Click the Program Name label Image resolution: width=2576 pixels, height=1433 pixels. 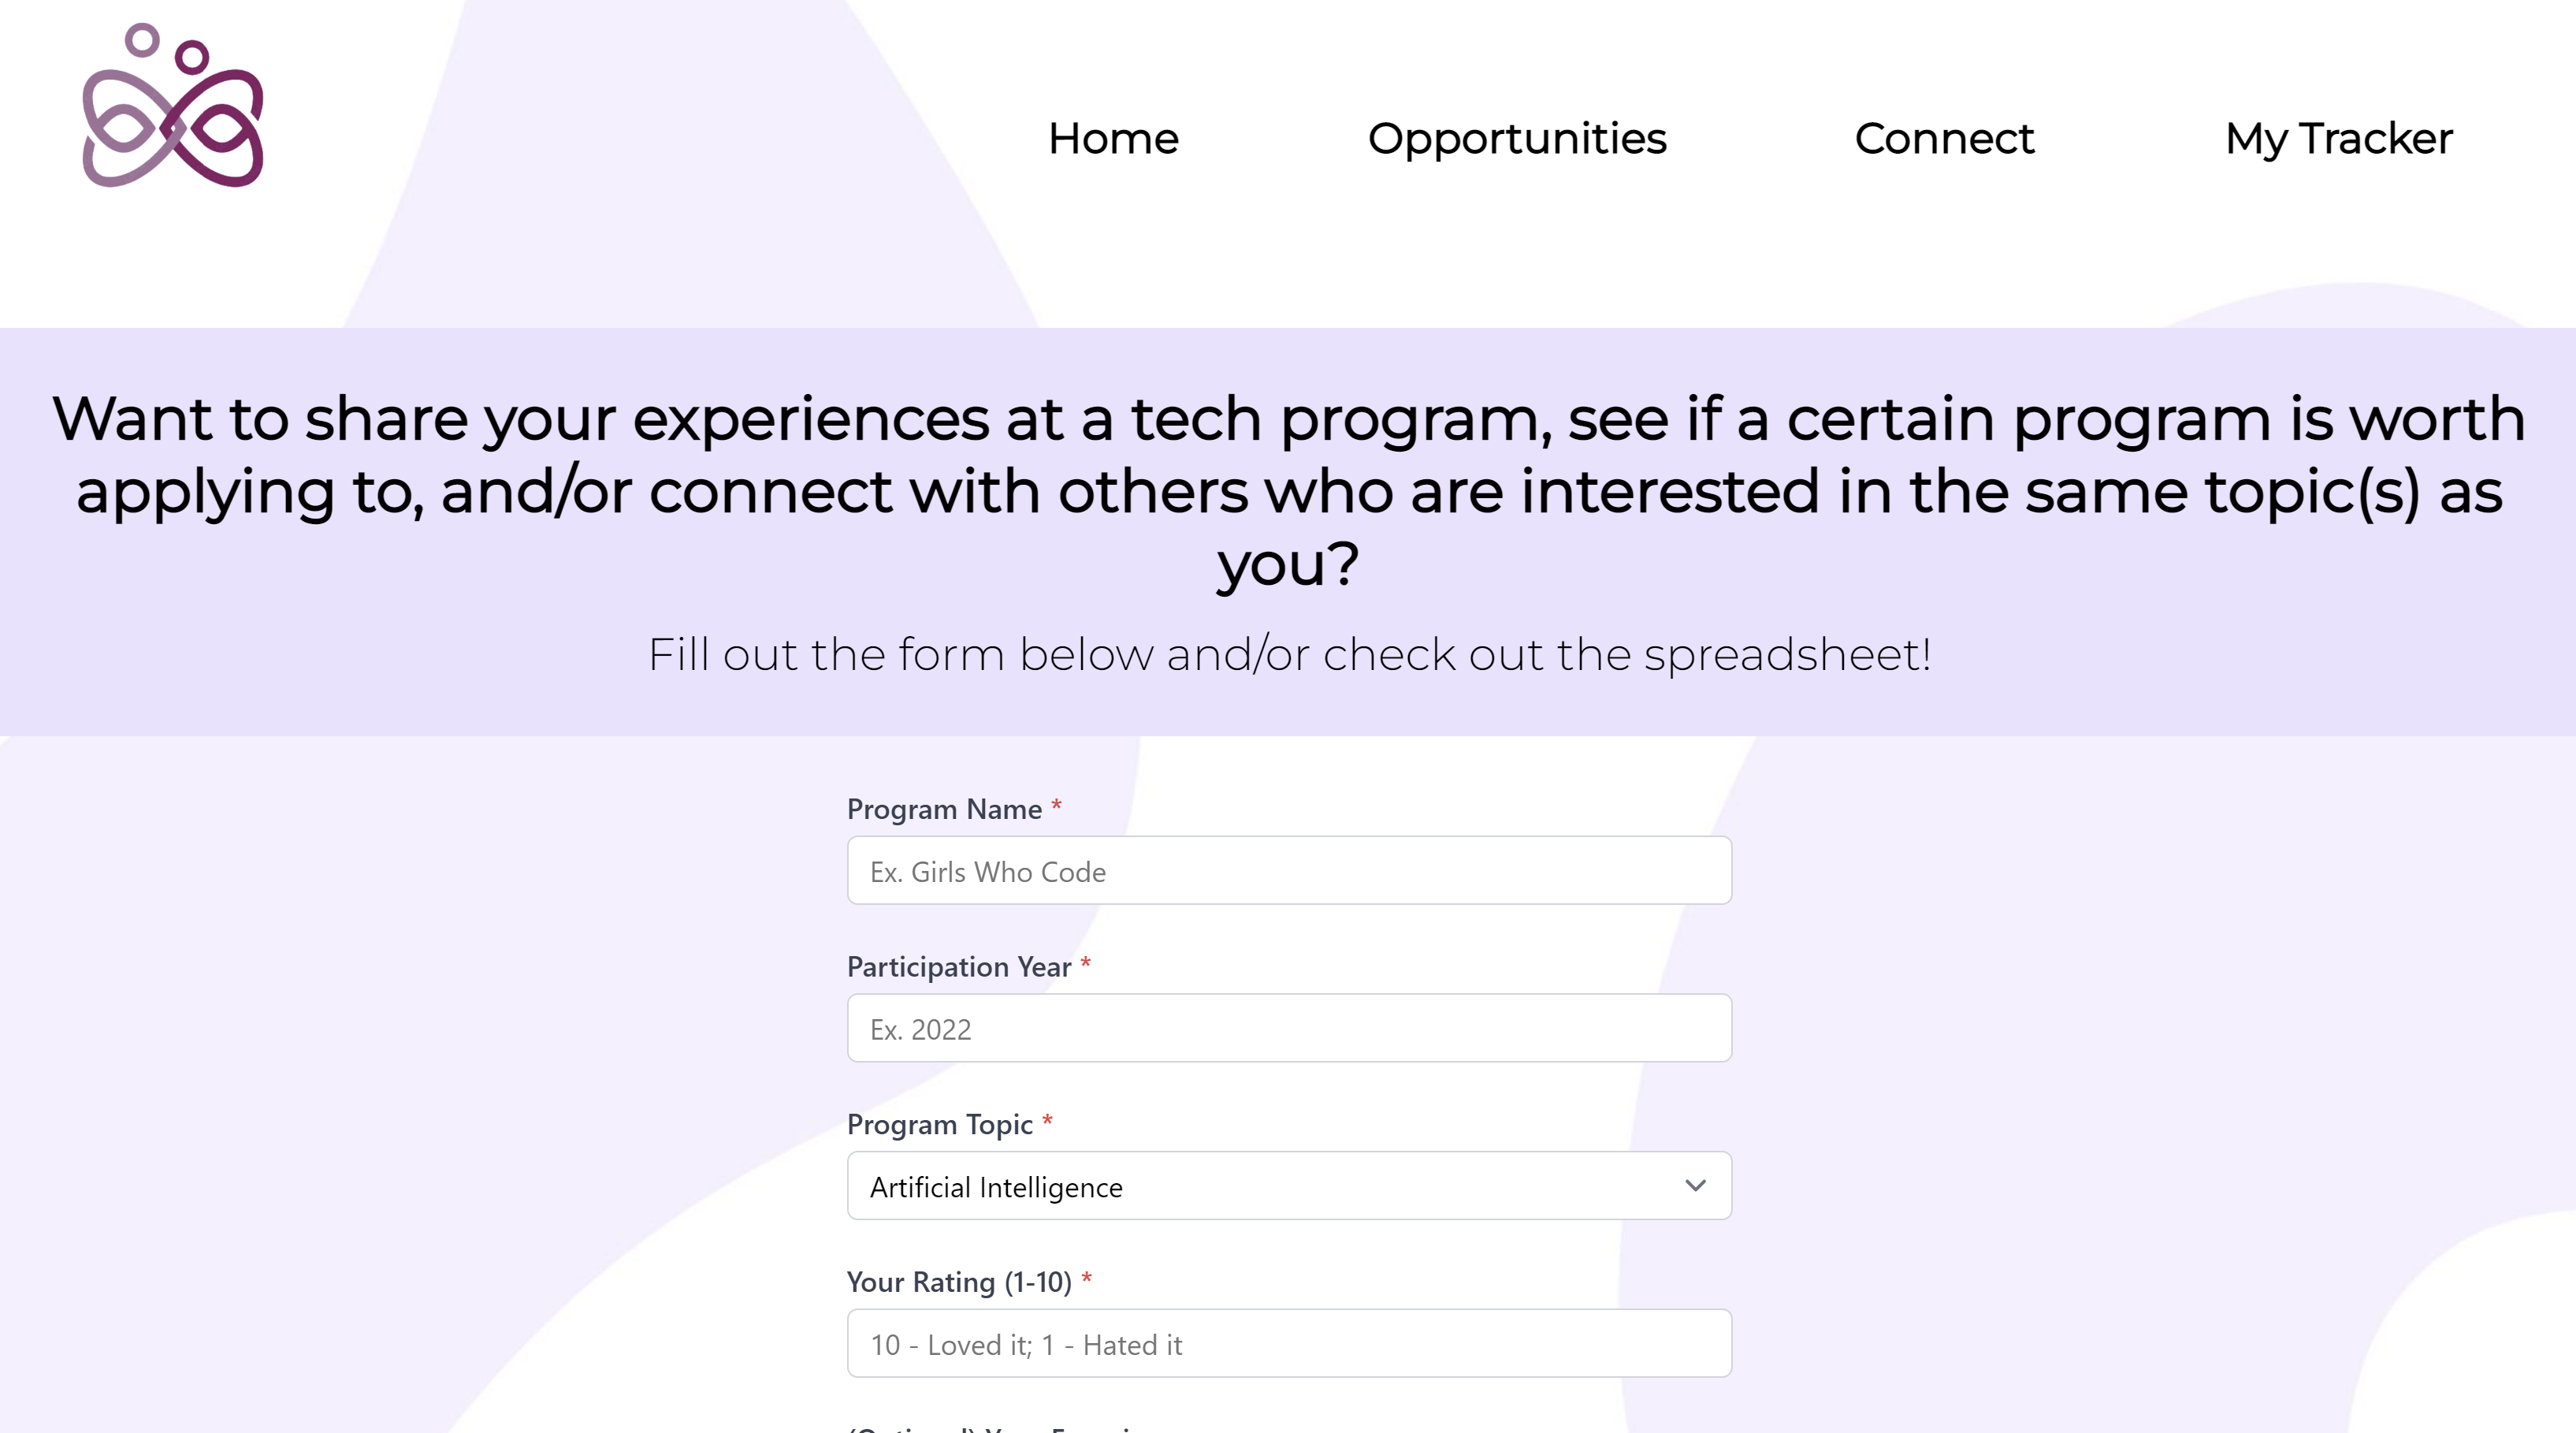tap(944, 808)
